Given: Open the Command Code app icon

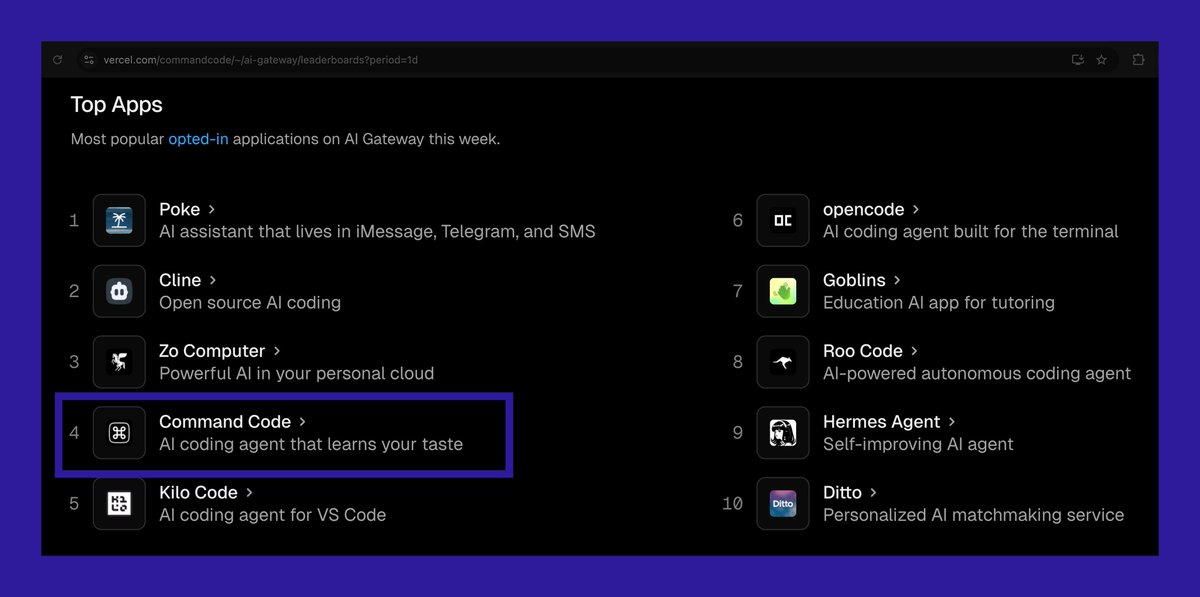Looking at the screenshot, I should (119, 433).
